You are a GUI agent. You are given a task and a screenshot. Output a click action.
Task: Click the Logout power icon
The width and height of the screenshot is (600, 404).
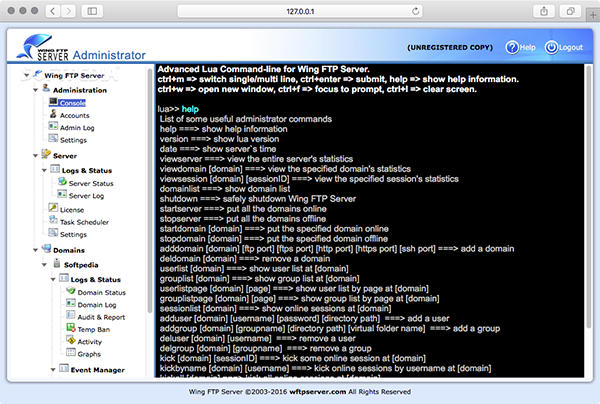551,47
